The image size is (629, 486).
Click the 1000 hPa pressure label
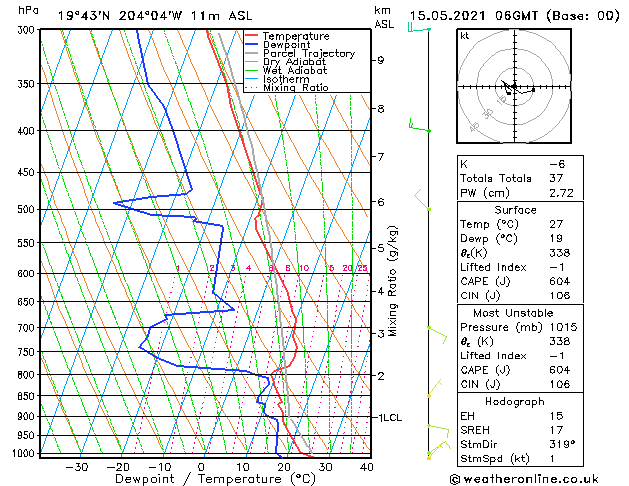coord(26,454)
